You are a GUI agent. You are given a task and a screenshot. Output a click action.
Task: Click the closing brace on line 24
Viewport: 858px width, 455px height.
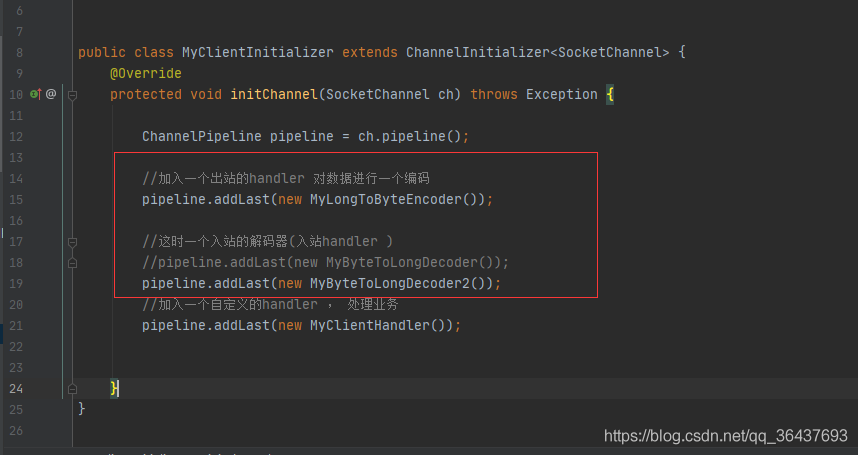coord(114,388)
